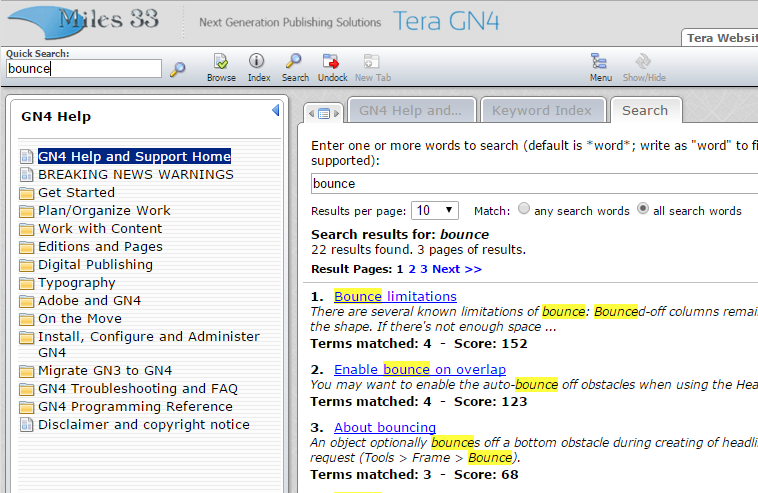Select the 'all search words' radio button
Screen dimensions: 758x493
(642, 208)
